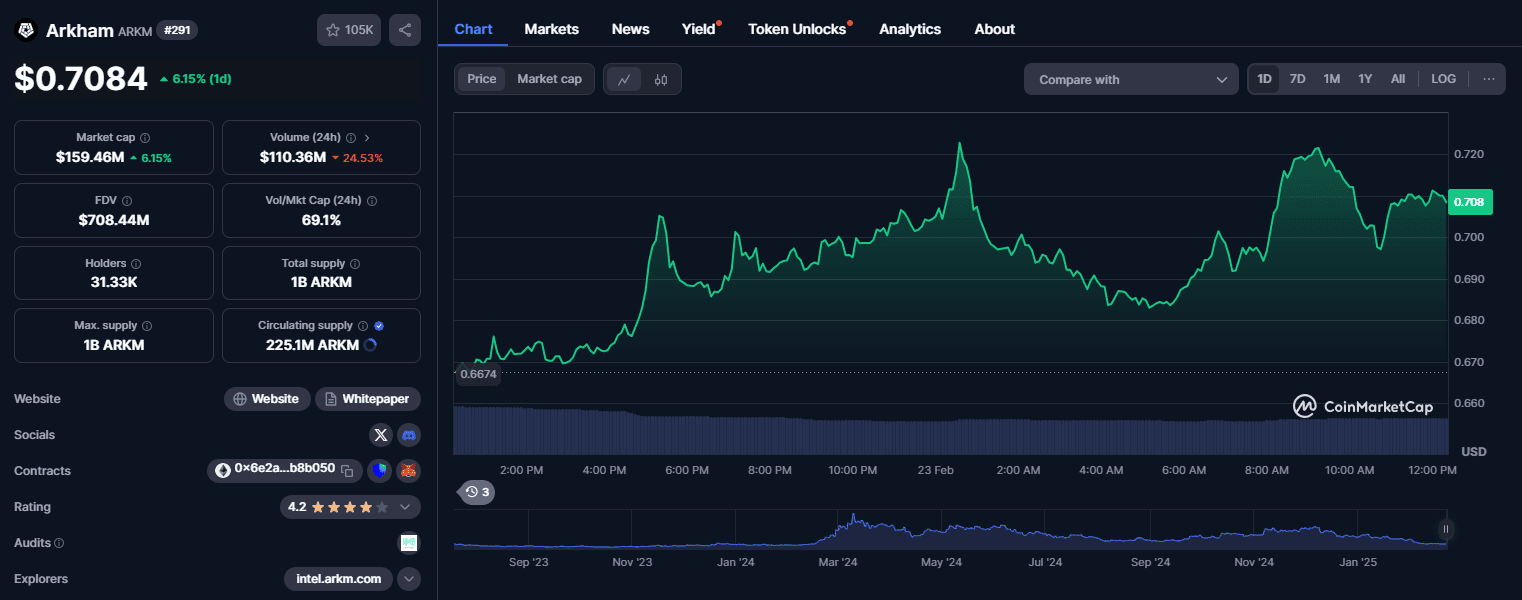Copy the contract address 0x6e2a...b8b050
Image resolution: width=1522 pixels, height=600 pixels.
point(347,470)
